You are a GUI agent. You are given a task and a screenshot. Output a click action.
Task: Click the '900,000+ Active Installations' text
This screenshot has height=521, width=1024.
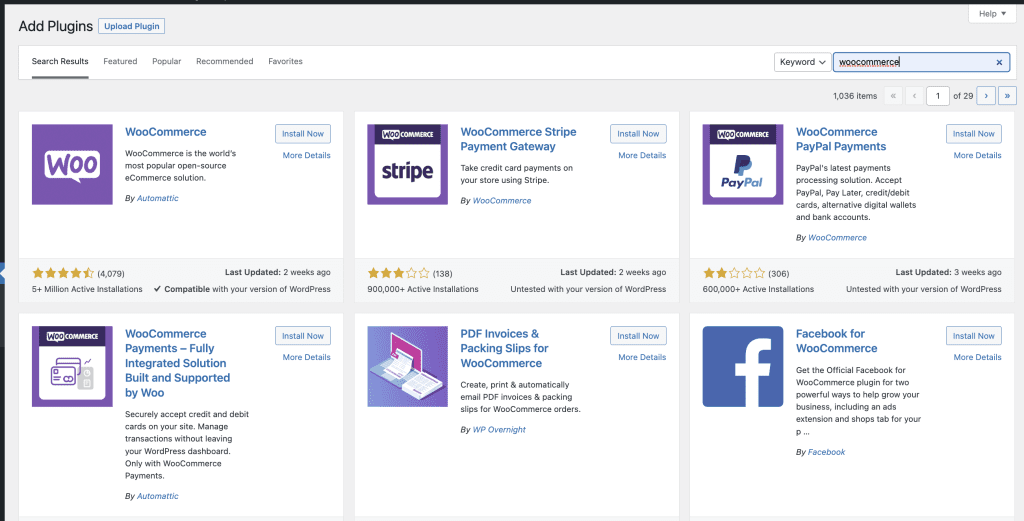pos(423,289)
